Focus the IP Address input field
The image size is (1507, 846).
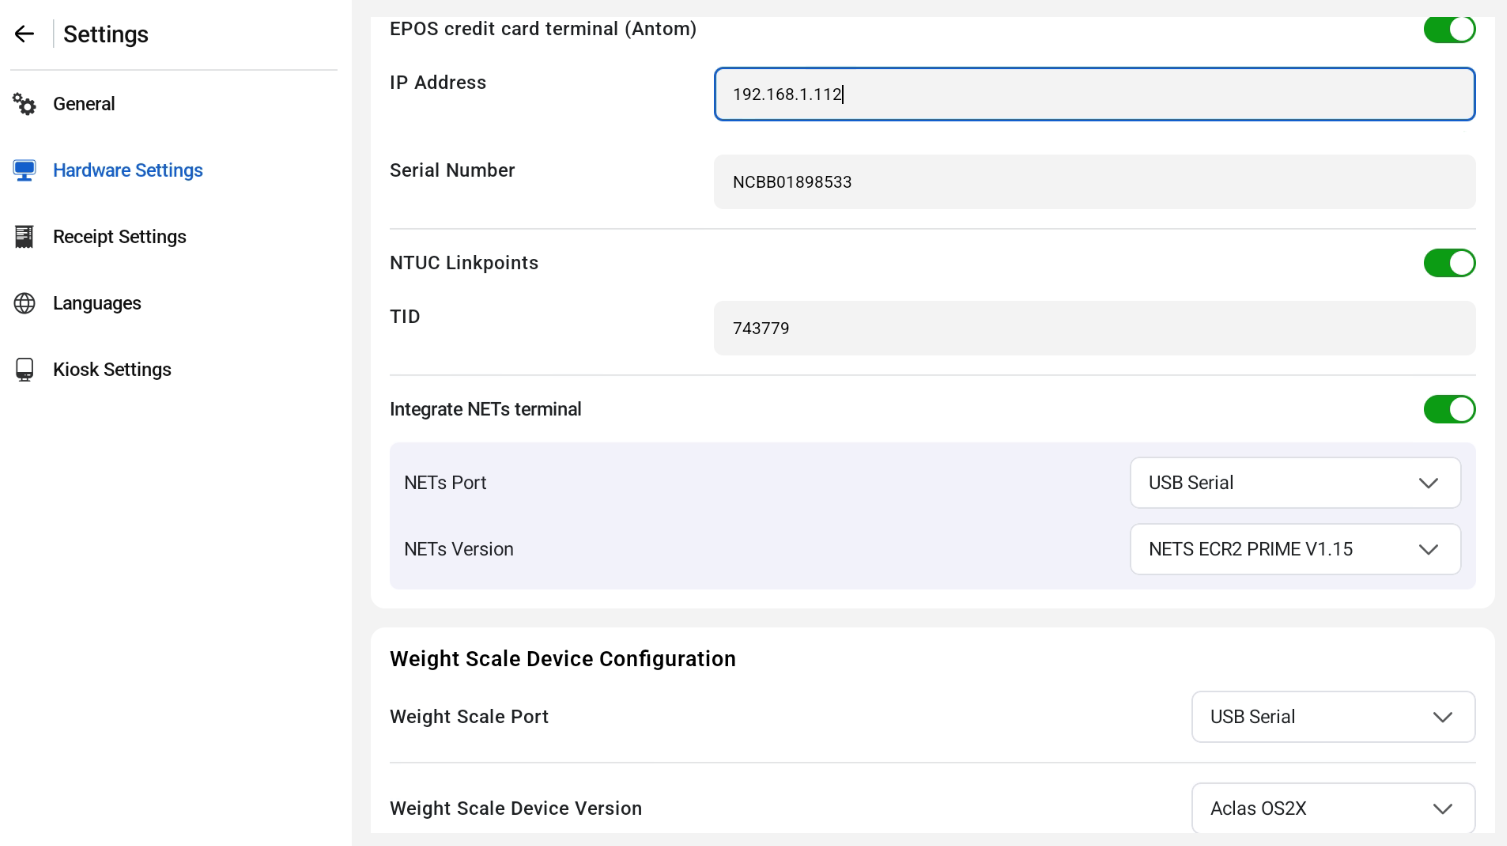(x=1094, y=94)
